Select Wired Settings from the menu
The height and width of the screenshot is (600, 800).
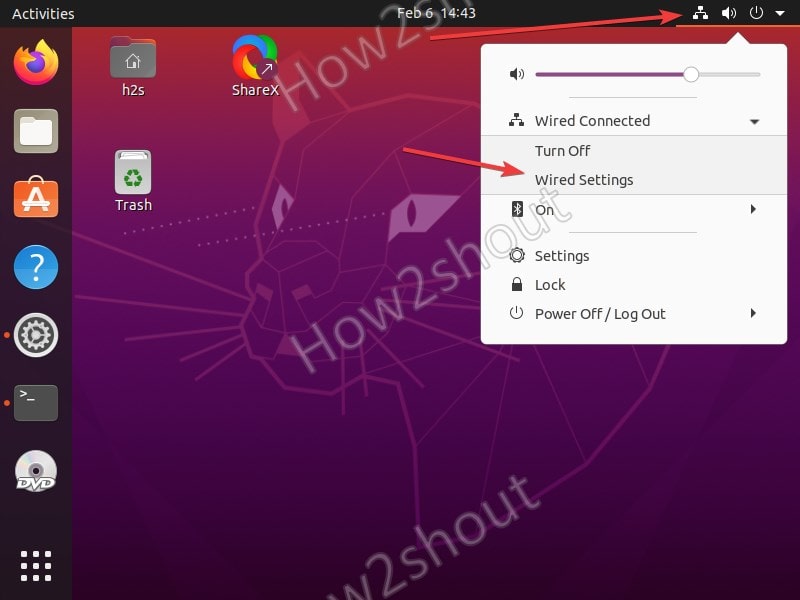[584, 180]
